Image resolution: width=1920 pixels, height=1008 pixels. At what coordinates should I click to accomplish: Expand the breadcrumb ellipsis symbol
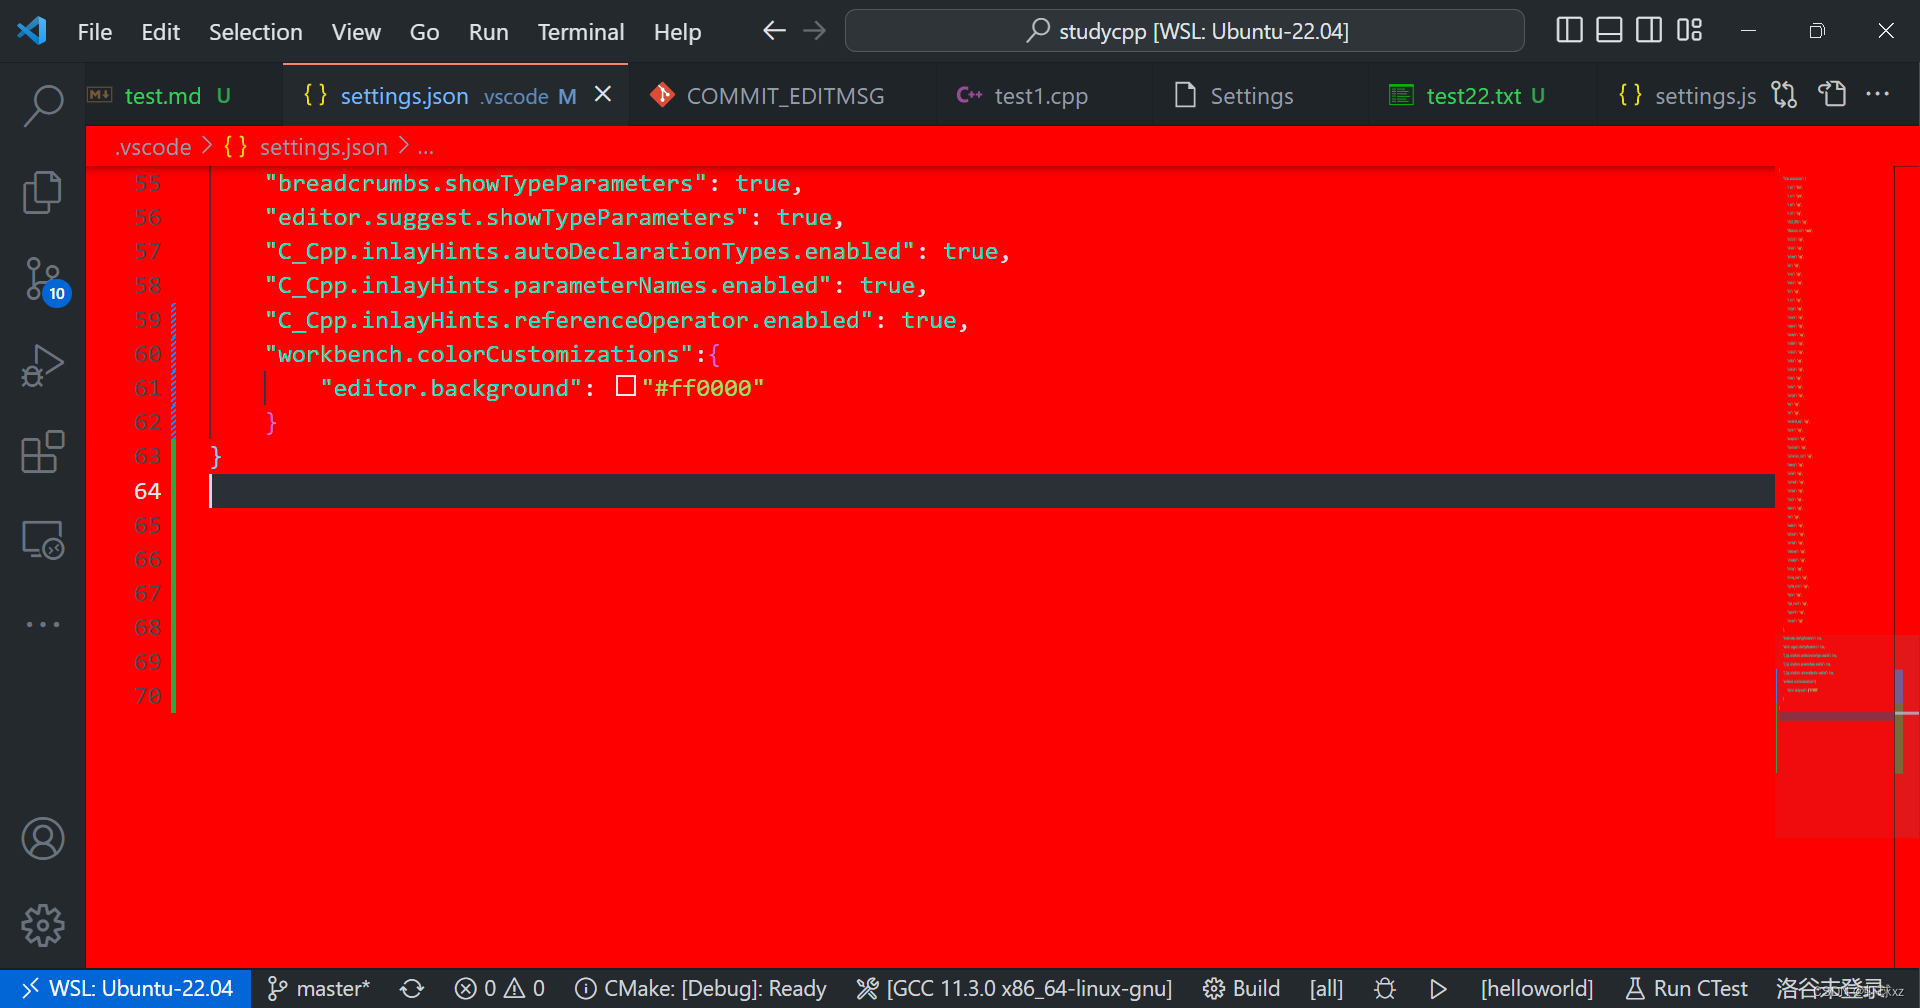[425, 148]
